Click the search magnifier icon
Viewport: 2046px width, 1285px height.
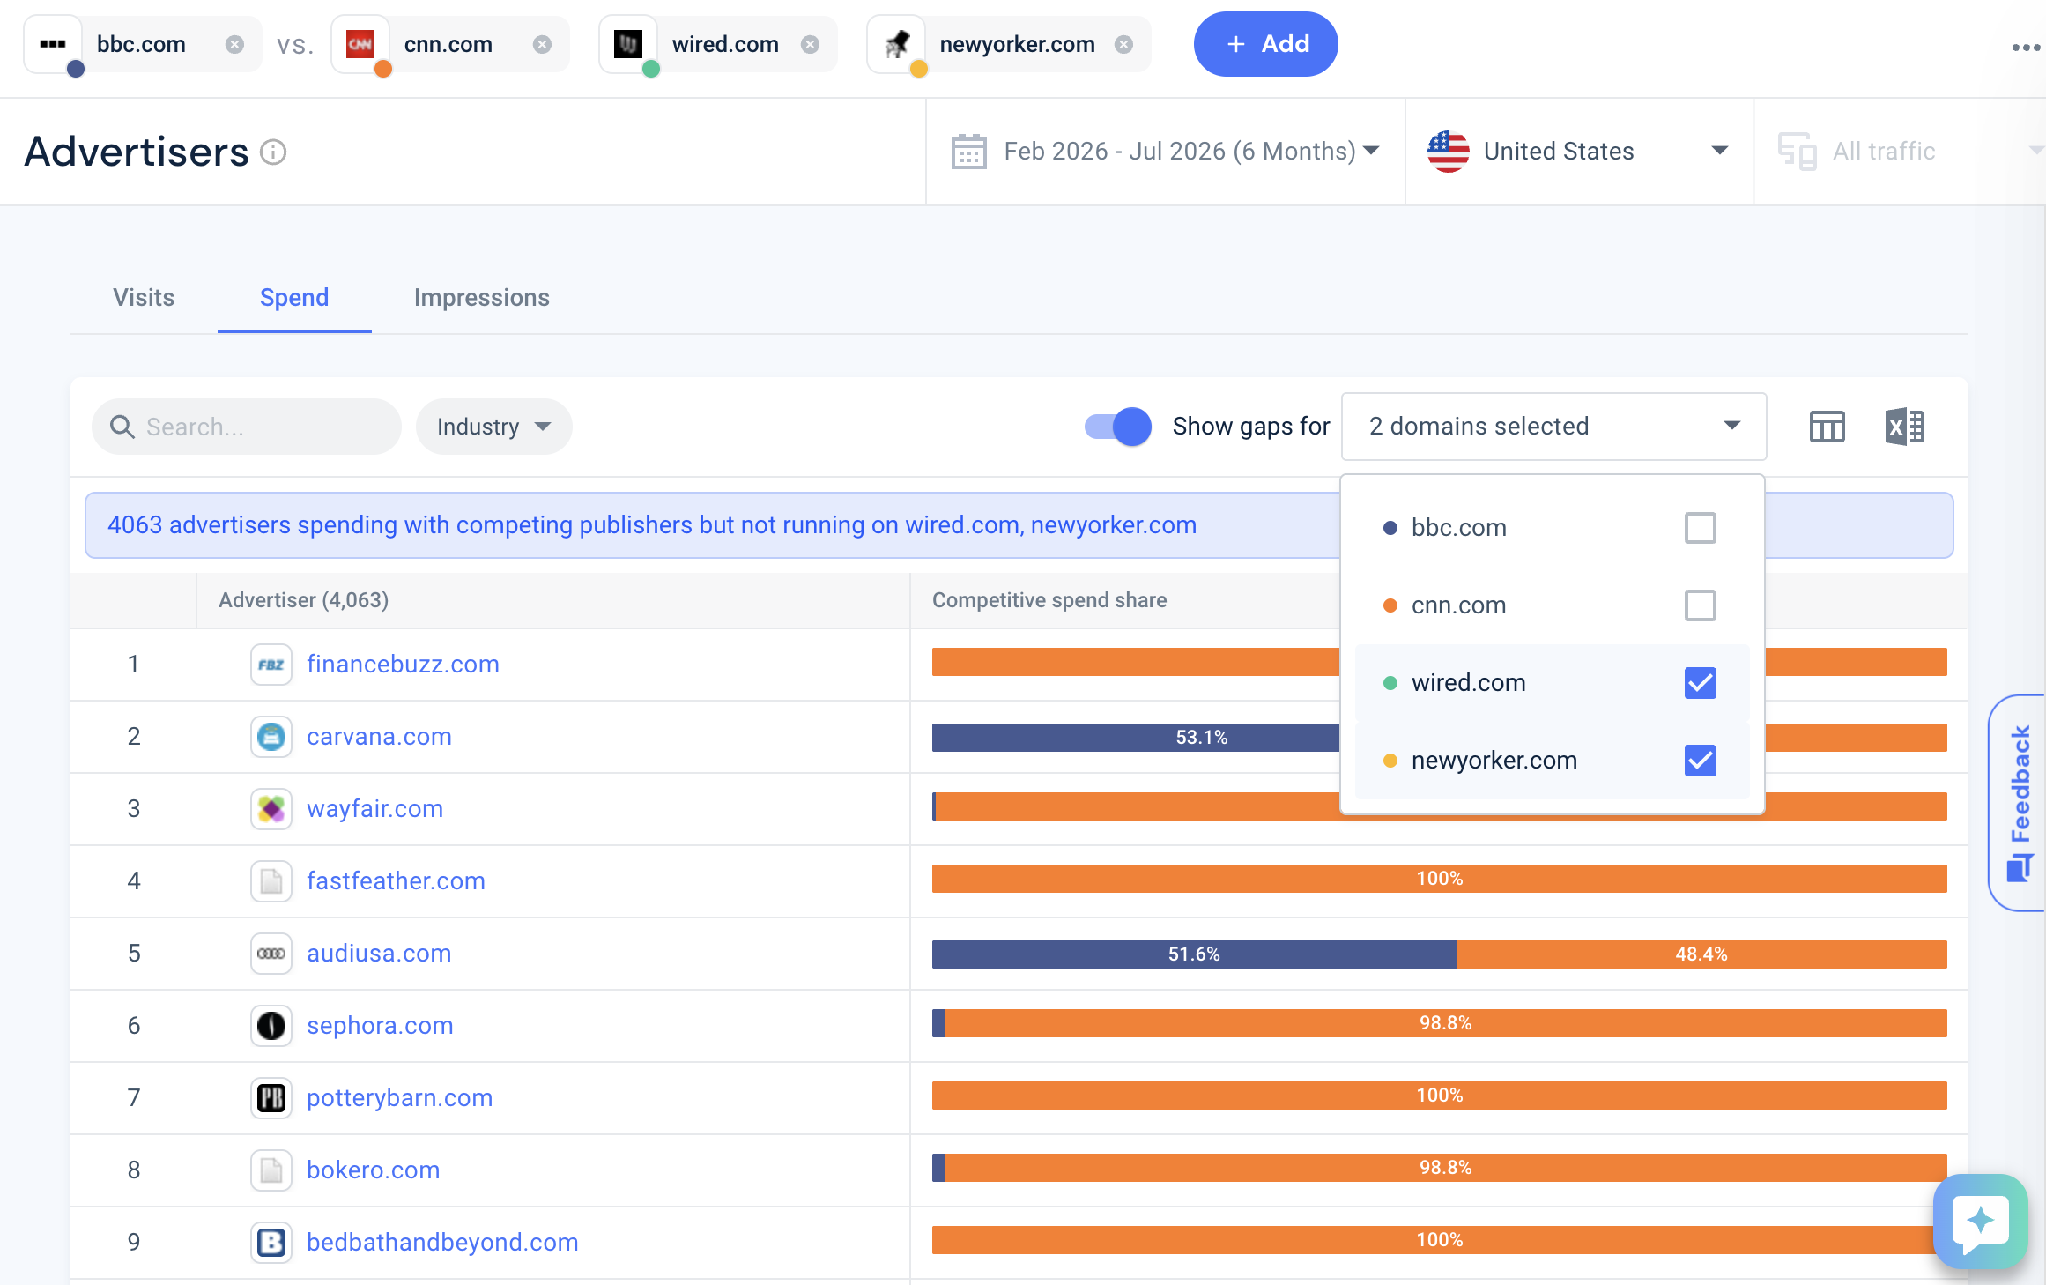point(122,427)
